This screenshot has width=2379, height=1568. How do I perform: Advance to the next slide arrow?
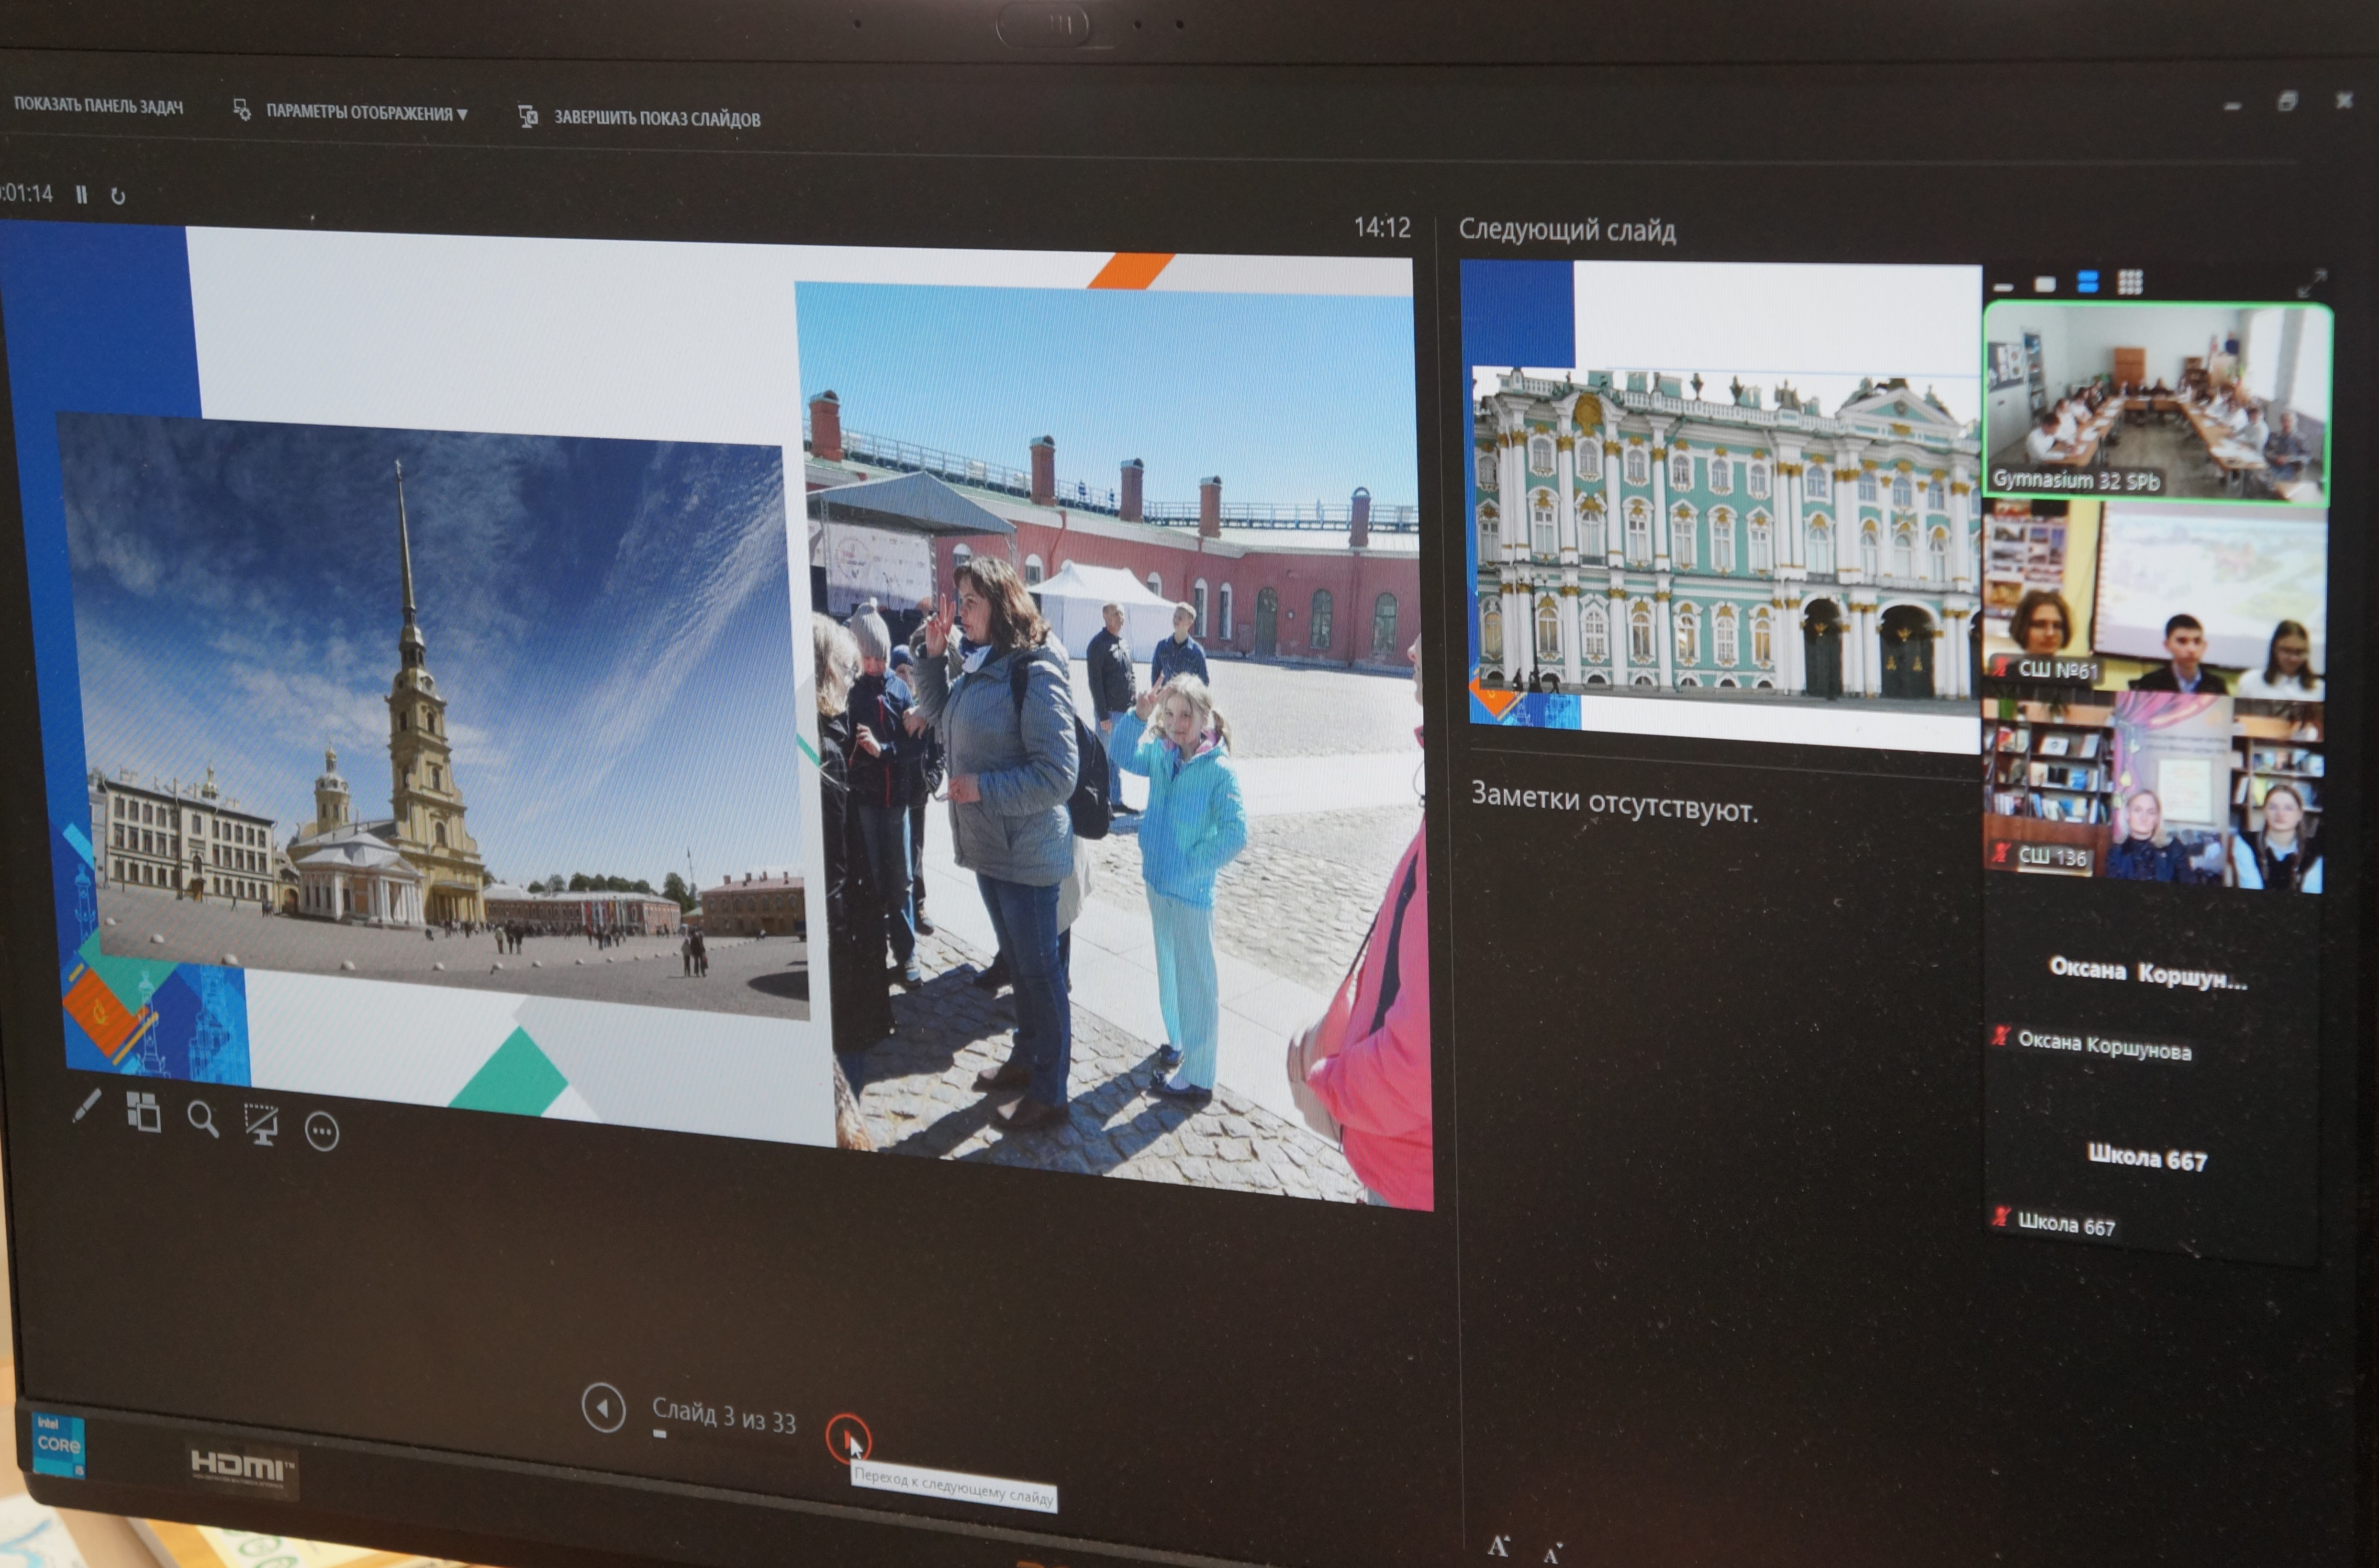pos(848,1440)
